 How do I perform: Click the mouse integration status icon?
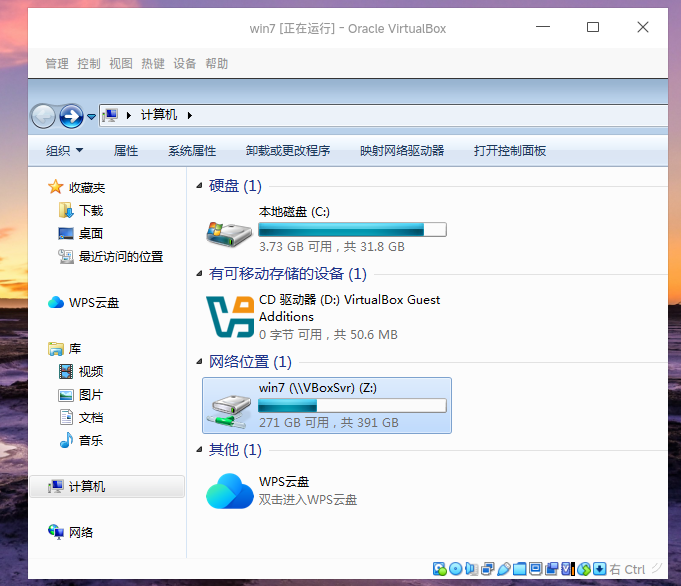pyautogui.click(x=584, y=569)
